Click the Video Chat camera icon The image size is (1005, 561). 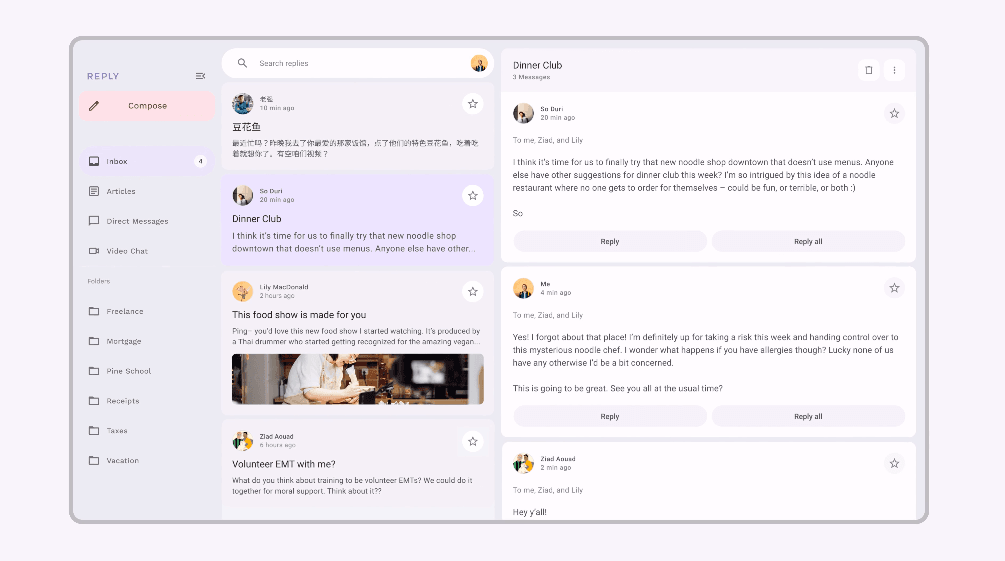[94, 251]
